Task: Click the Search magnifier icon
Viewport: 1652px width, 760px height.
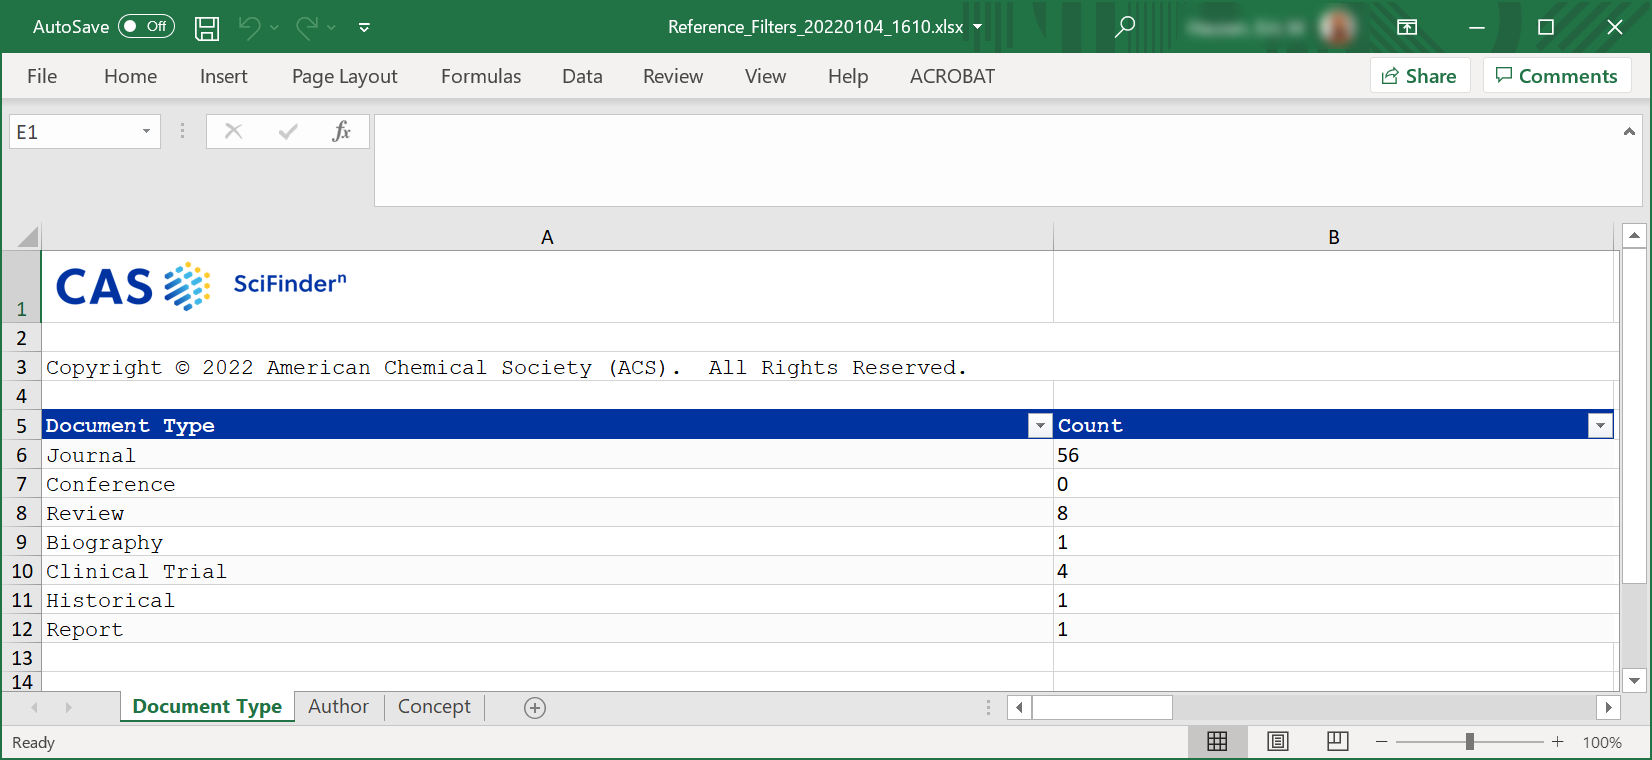Action: tap(1125, 27)
